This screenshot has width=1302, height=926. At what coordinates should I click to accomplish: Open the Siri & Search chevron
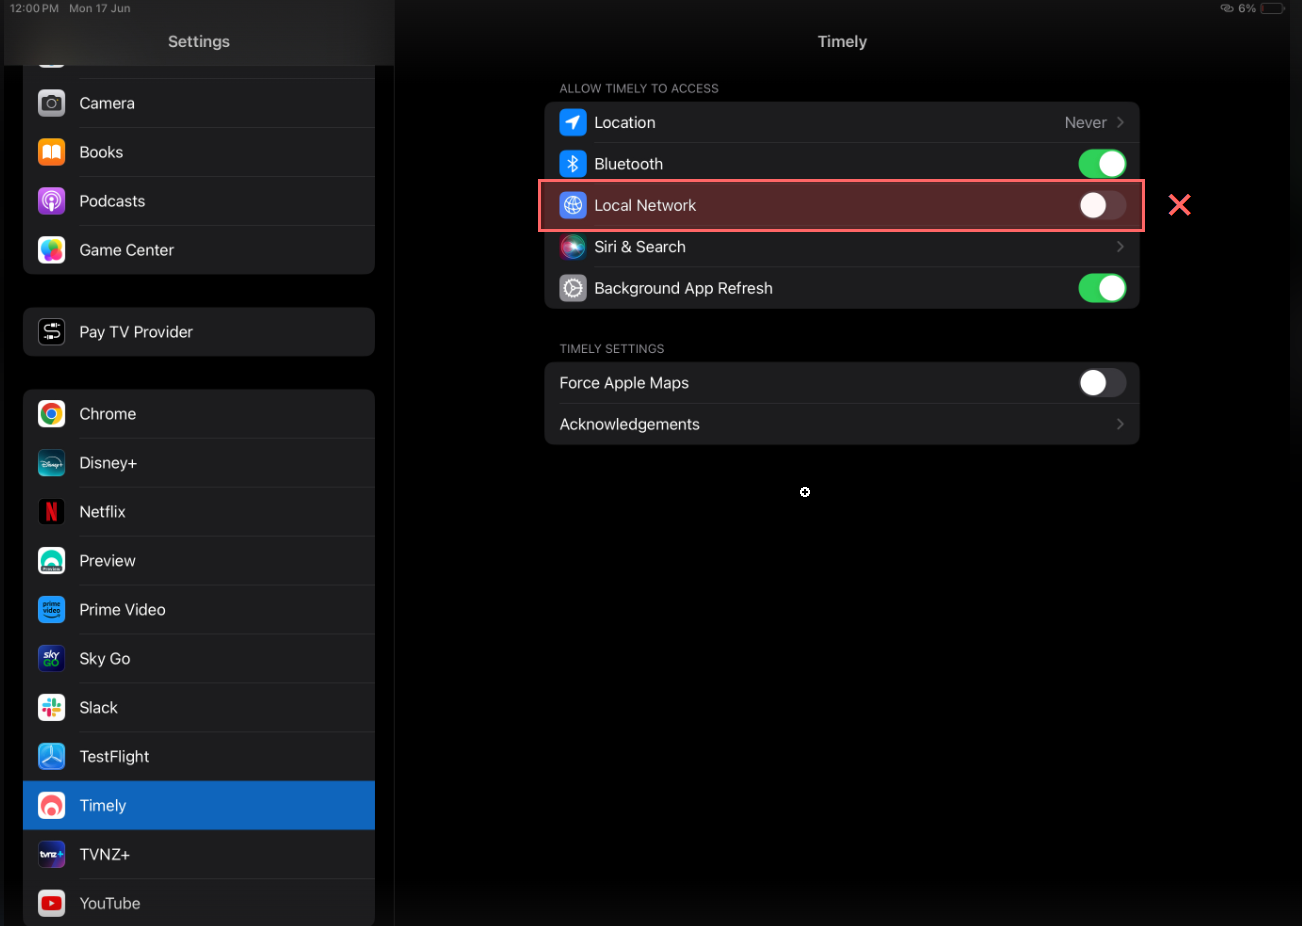(x=1120, y=247)
